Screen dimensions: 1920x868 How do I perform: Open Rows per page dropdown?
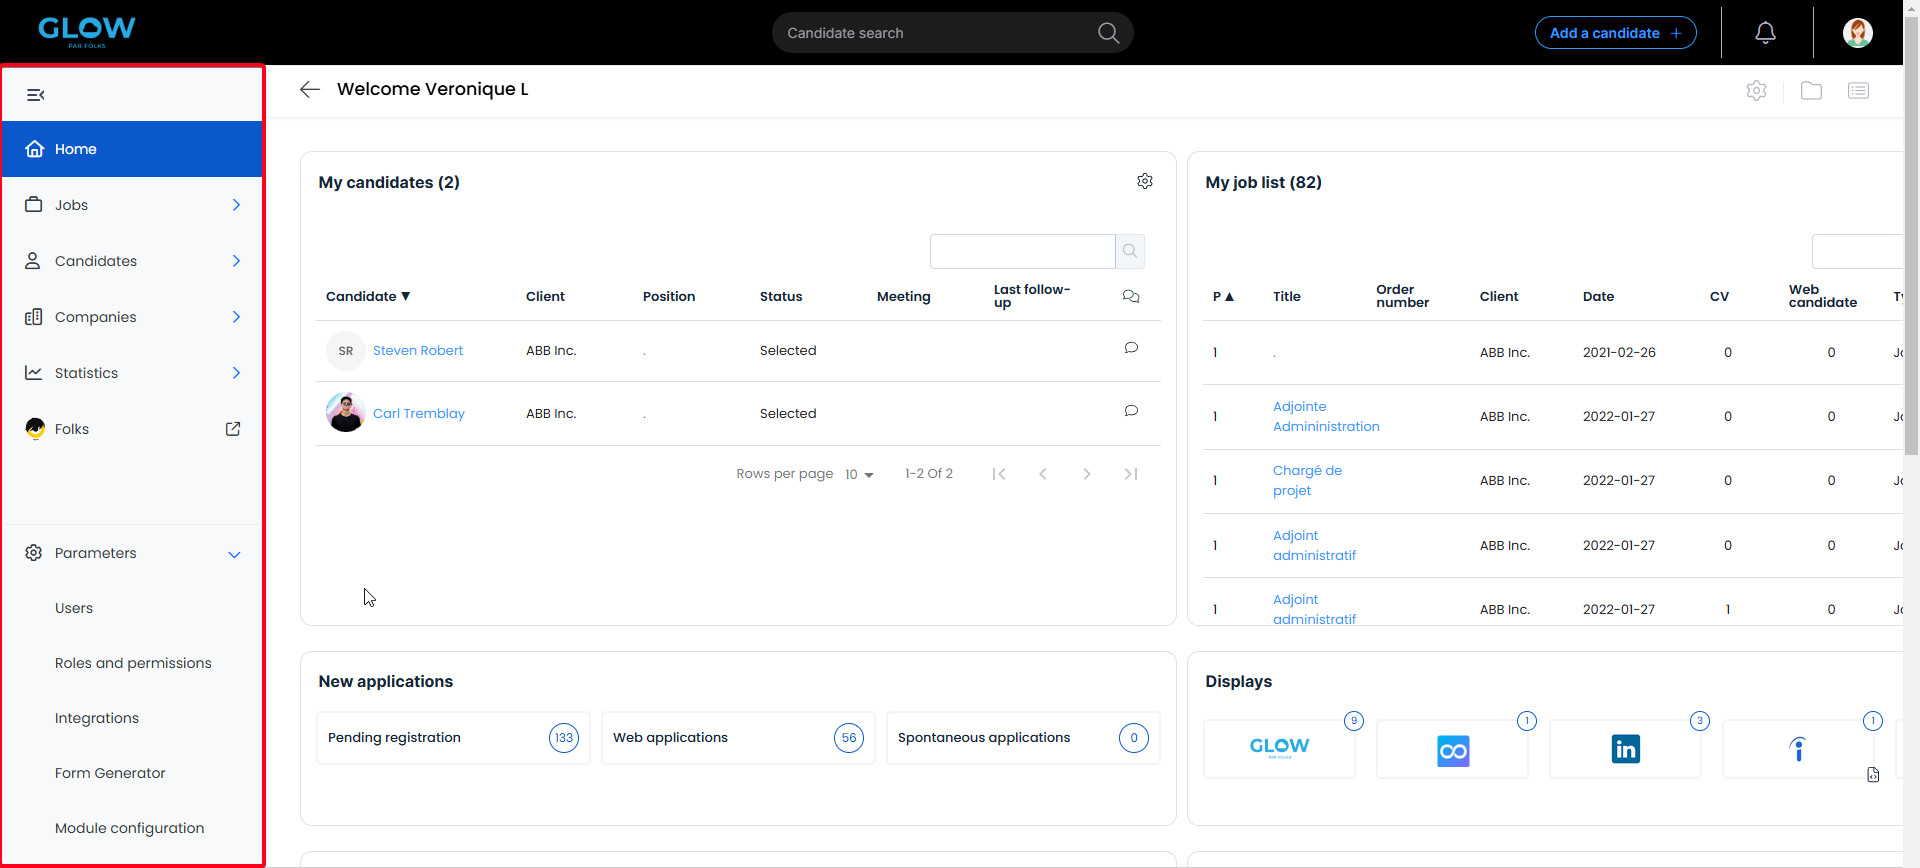point(859,474)
